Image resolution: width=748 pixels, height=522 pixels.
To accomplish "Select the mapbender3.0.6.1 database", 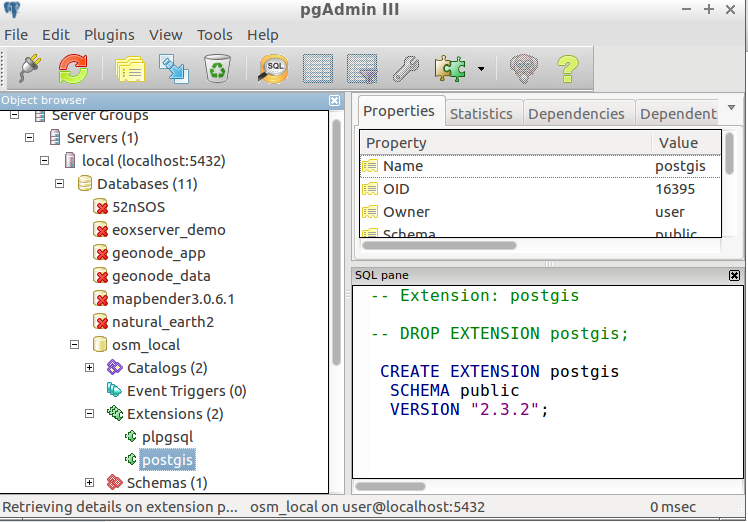I will [173, 299].
